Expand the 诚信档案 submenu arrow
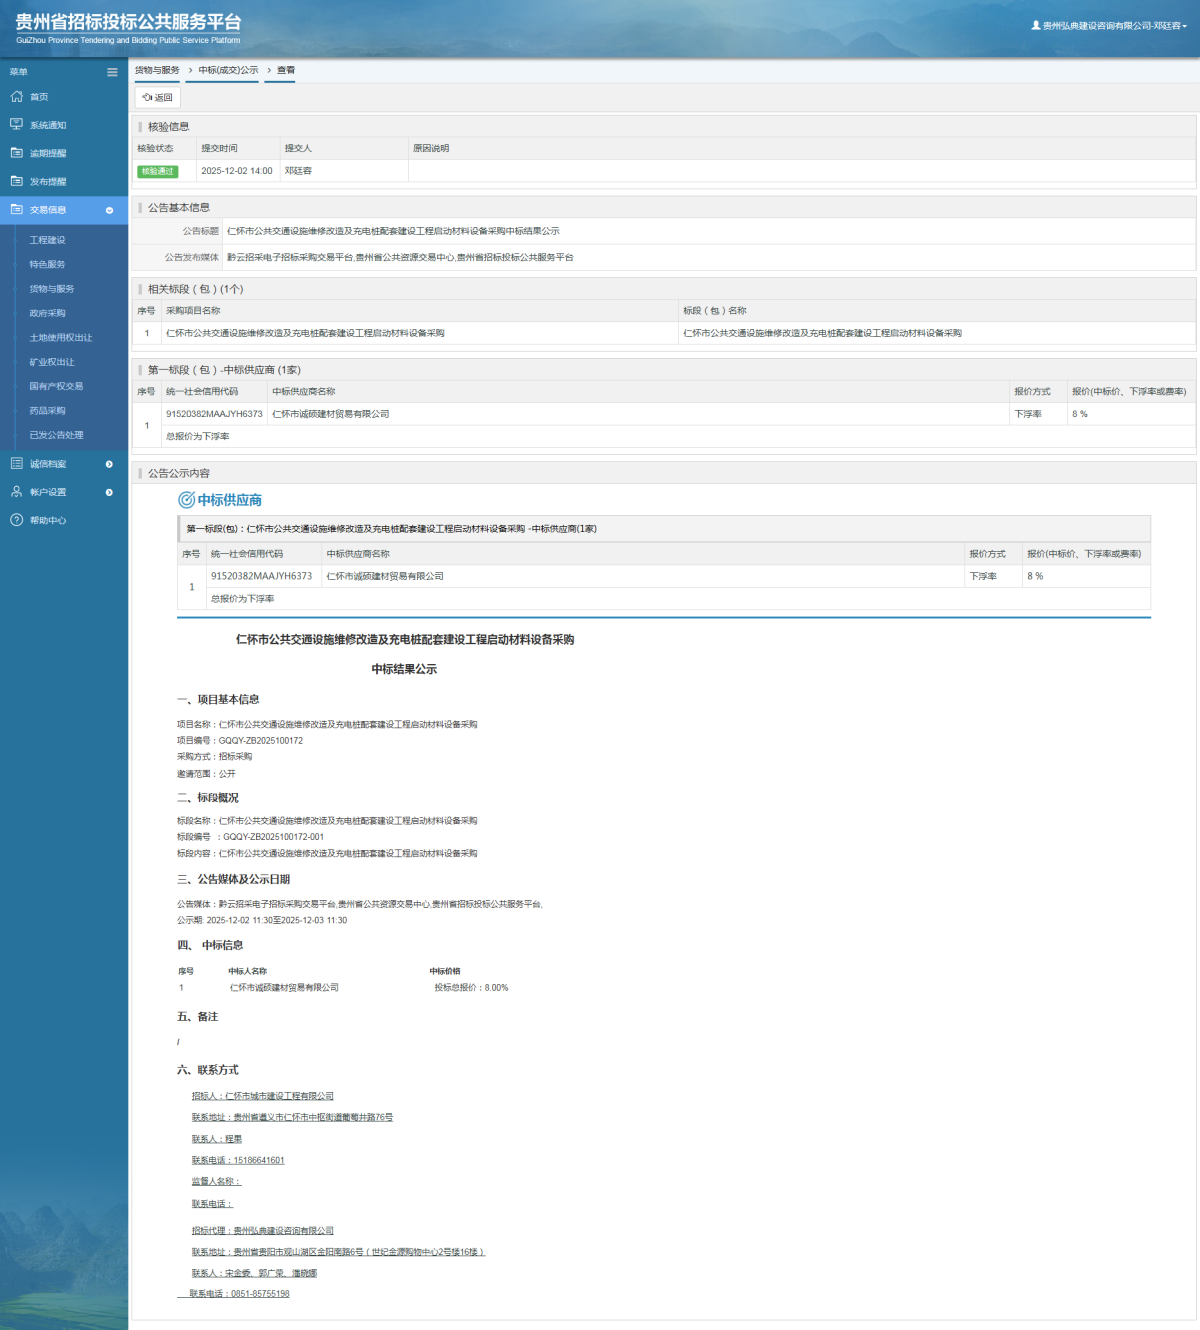 109,464
